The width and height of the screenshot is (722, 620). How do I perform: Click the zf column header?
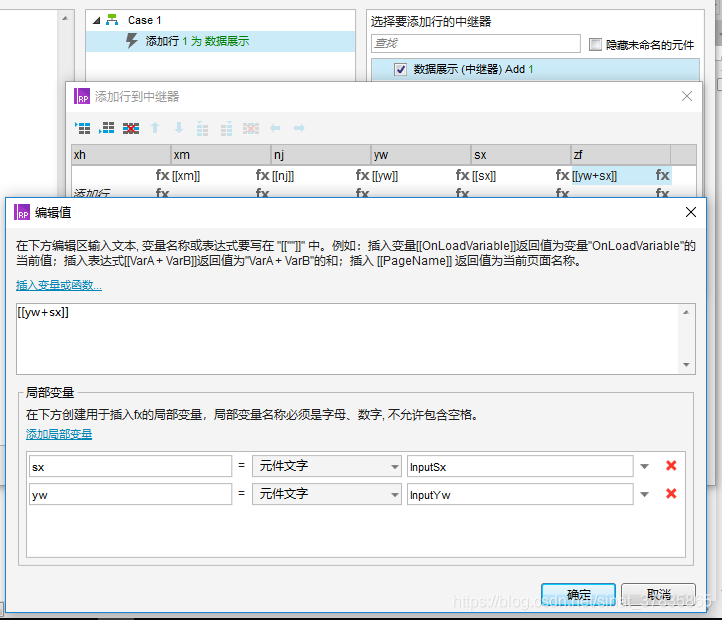point(621,155)
